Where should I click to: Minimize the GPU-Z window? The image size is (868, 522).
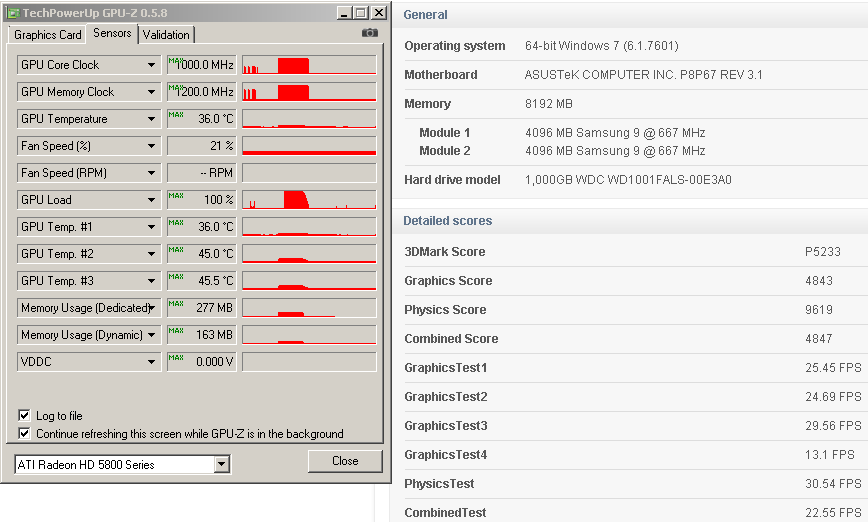[x=344, y=13]
